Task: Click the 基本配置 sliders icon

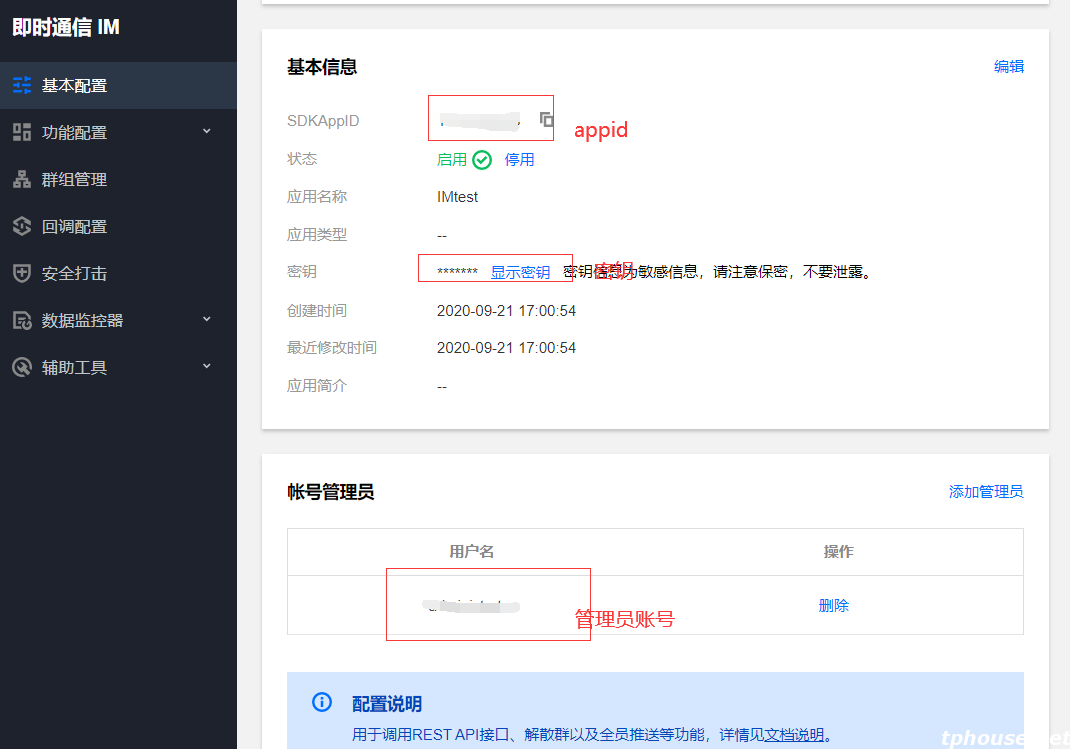Action: click(x=22, y=85)
